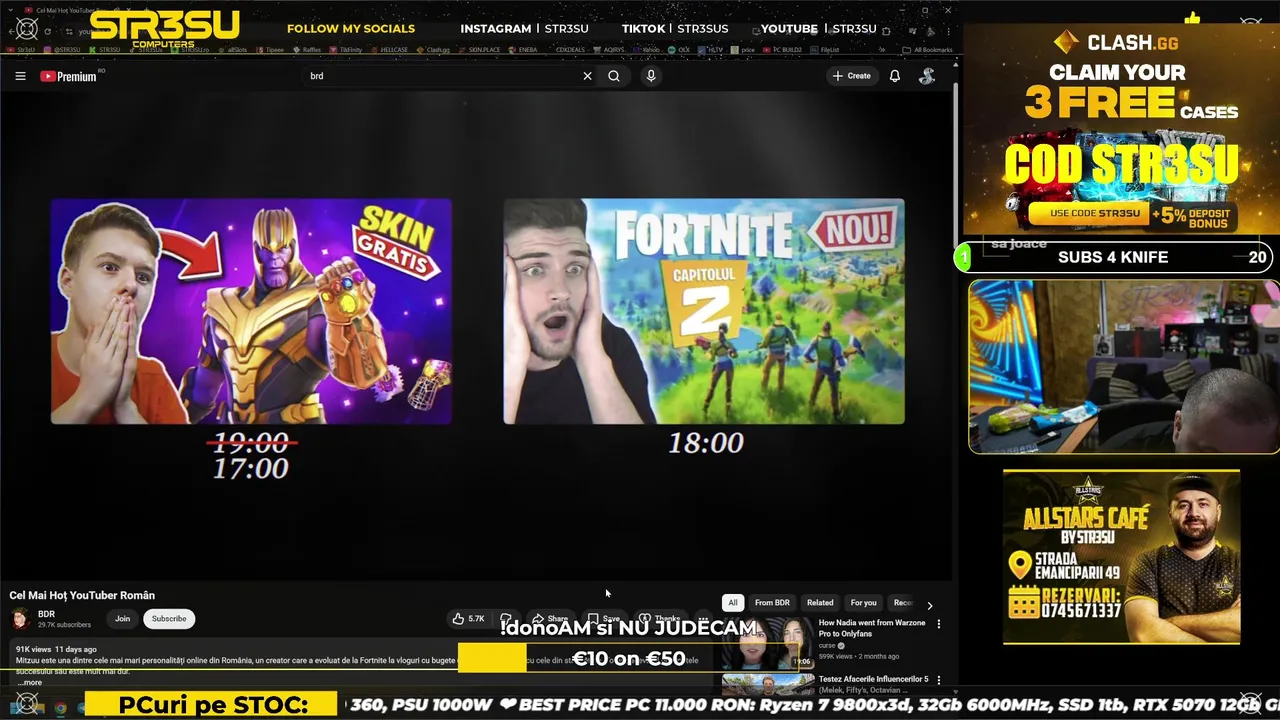Join the BDR channel membership
This screenshot has height=720, width=1280.
tap(122, 619)
